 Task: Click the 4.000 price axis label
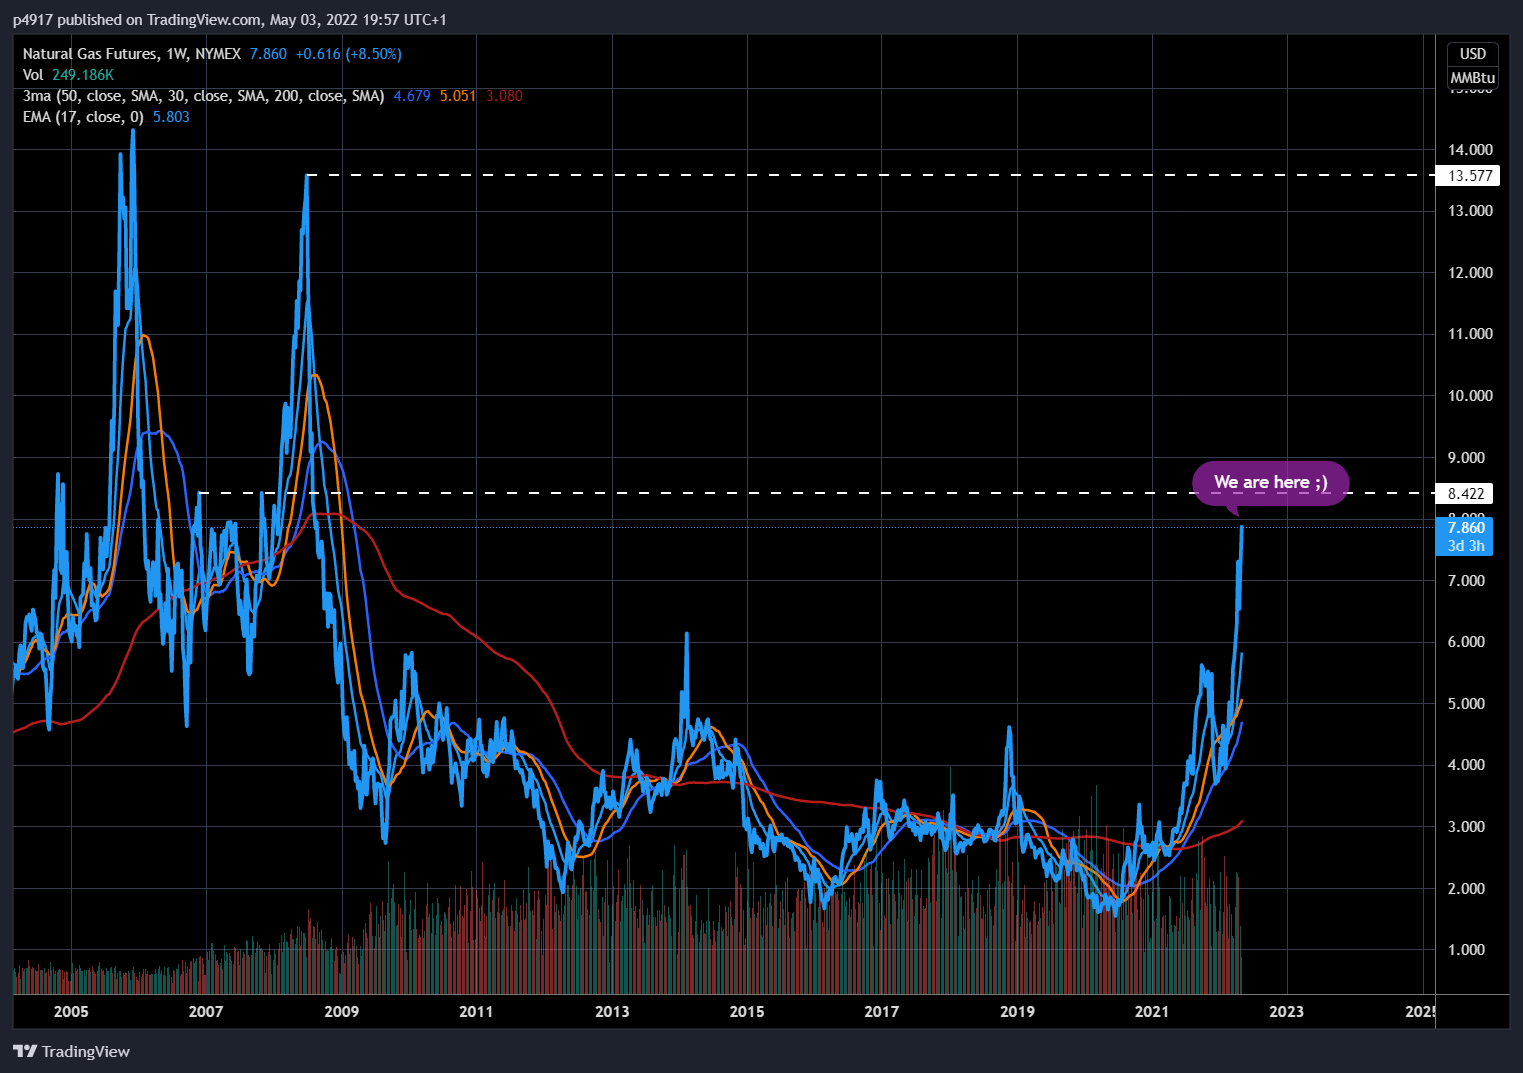click(x=1466, y=765)
